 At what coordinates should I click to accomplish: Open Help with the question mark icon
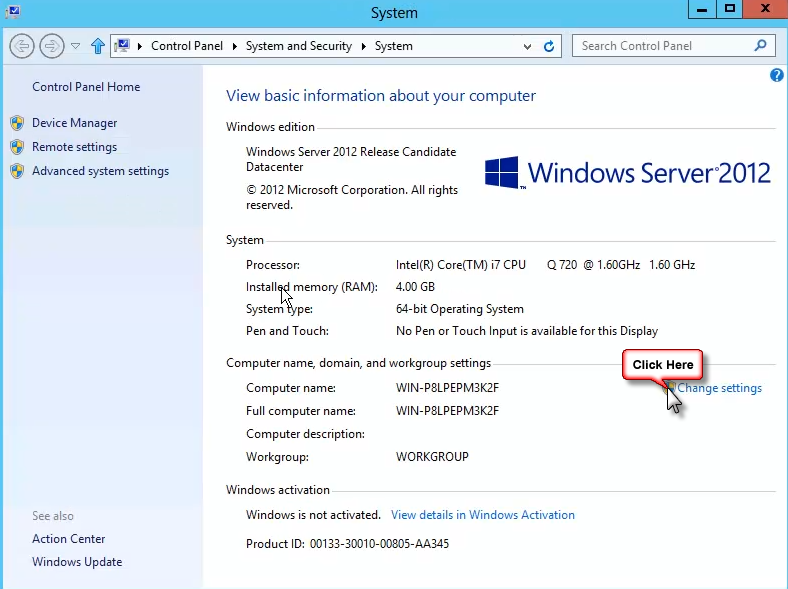776,75
